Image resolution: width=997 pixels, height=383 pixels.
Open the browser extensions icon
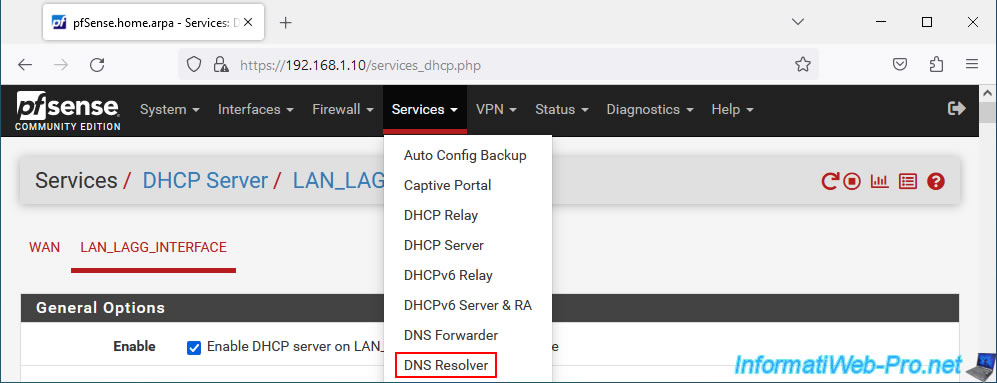(x=936, y=64)
